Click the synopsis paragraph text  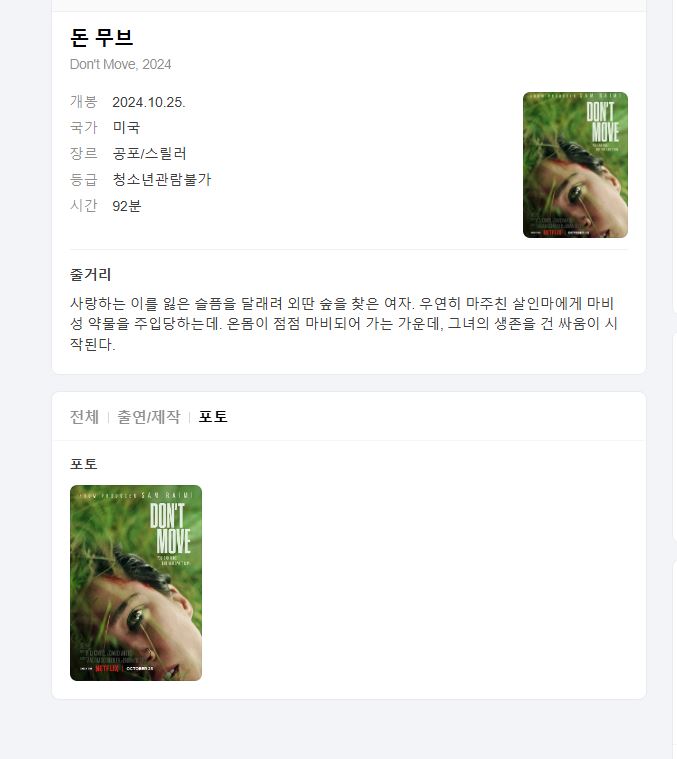coord(344,324)
